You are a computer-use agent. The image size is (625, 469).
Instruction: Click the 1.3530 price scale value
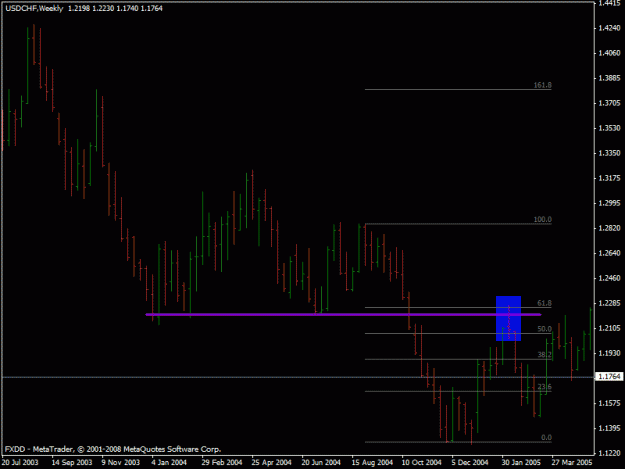point(609,128)
